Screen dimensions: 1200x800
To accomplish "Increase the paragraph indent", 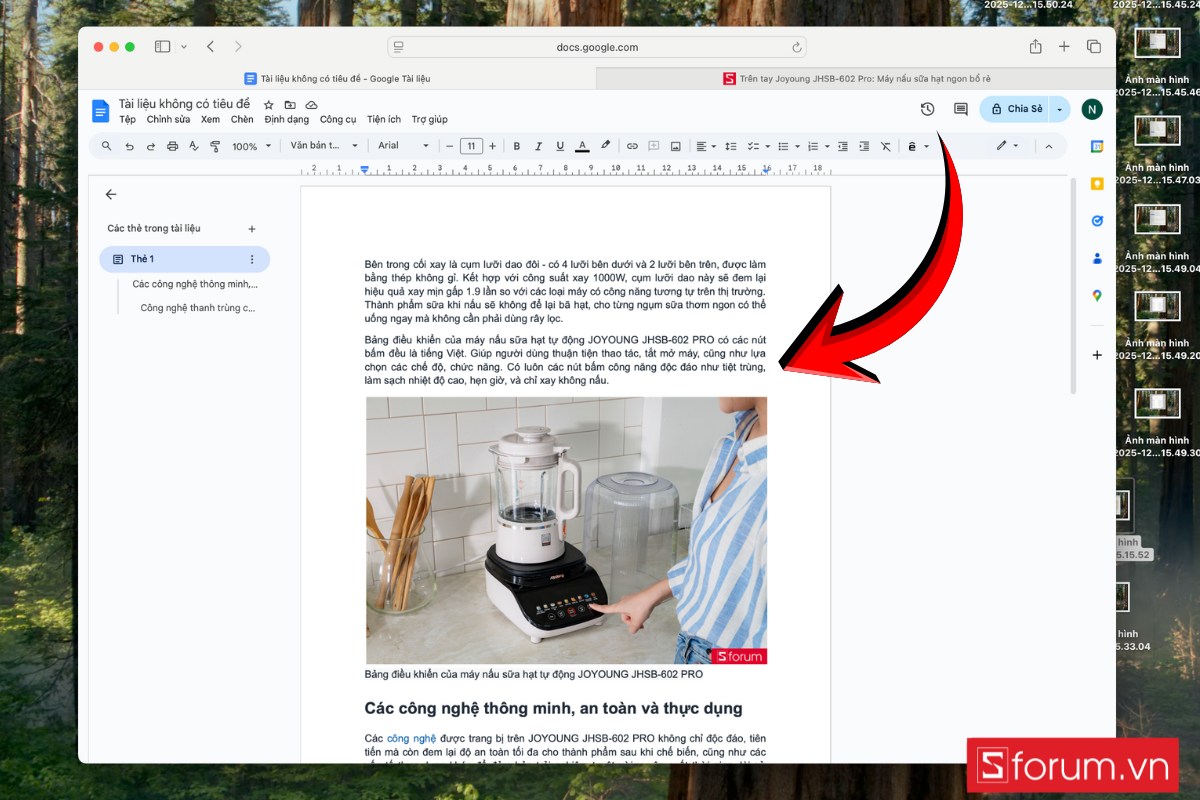I will [864, 146].
